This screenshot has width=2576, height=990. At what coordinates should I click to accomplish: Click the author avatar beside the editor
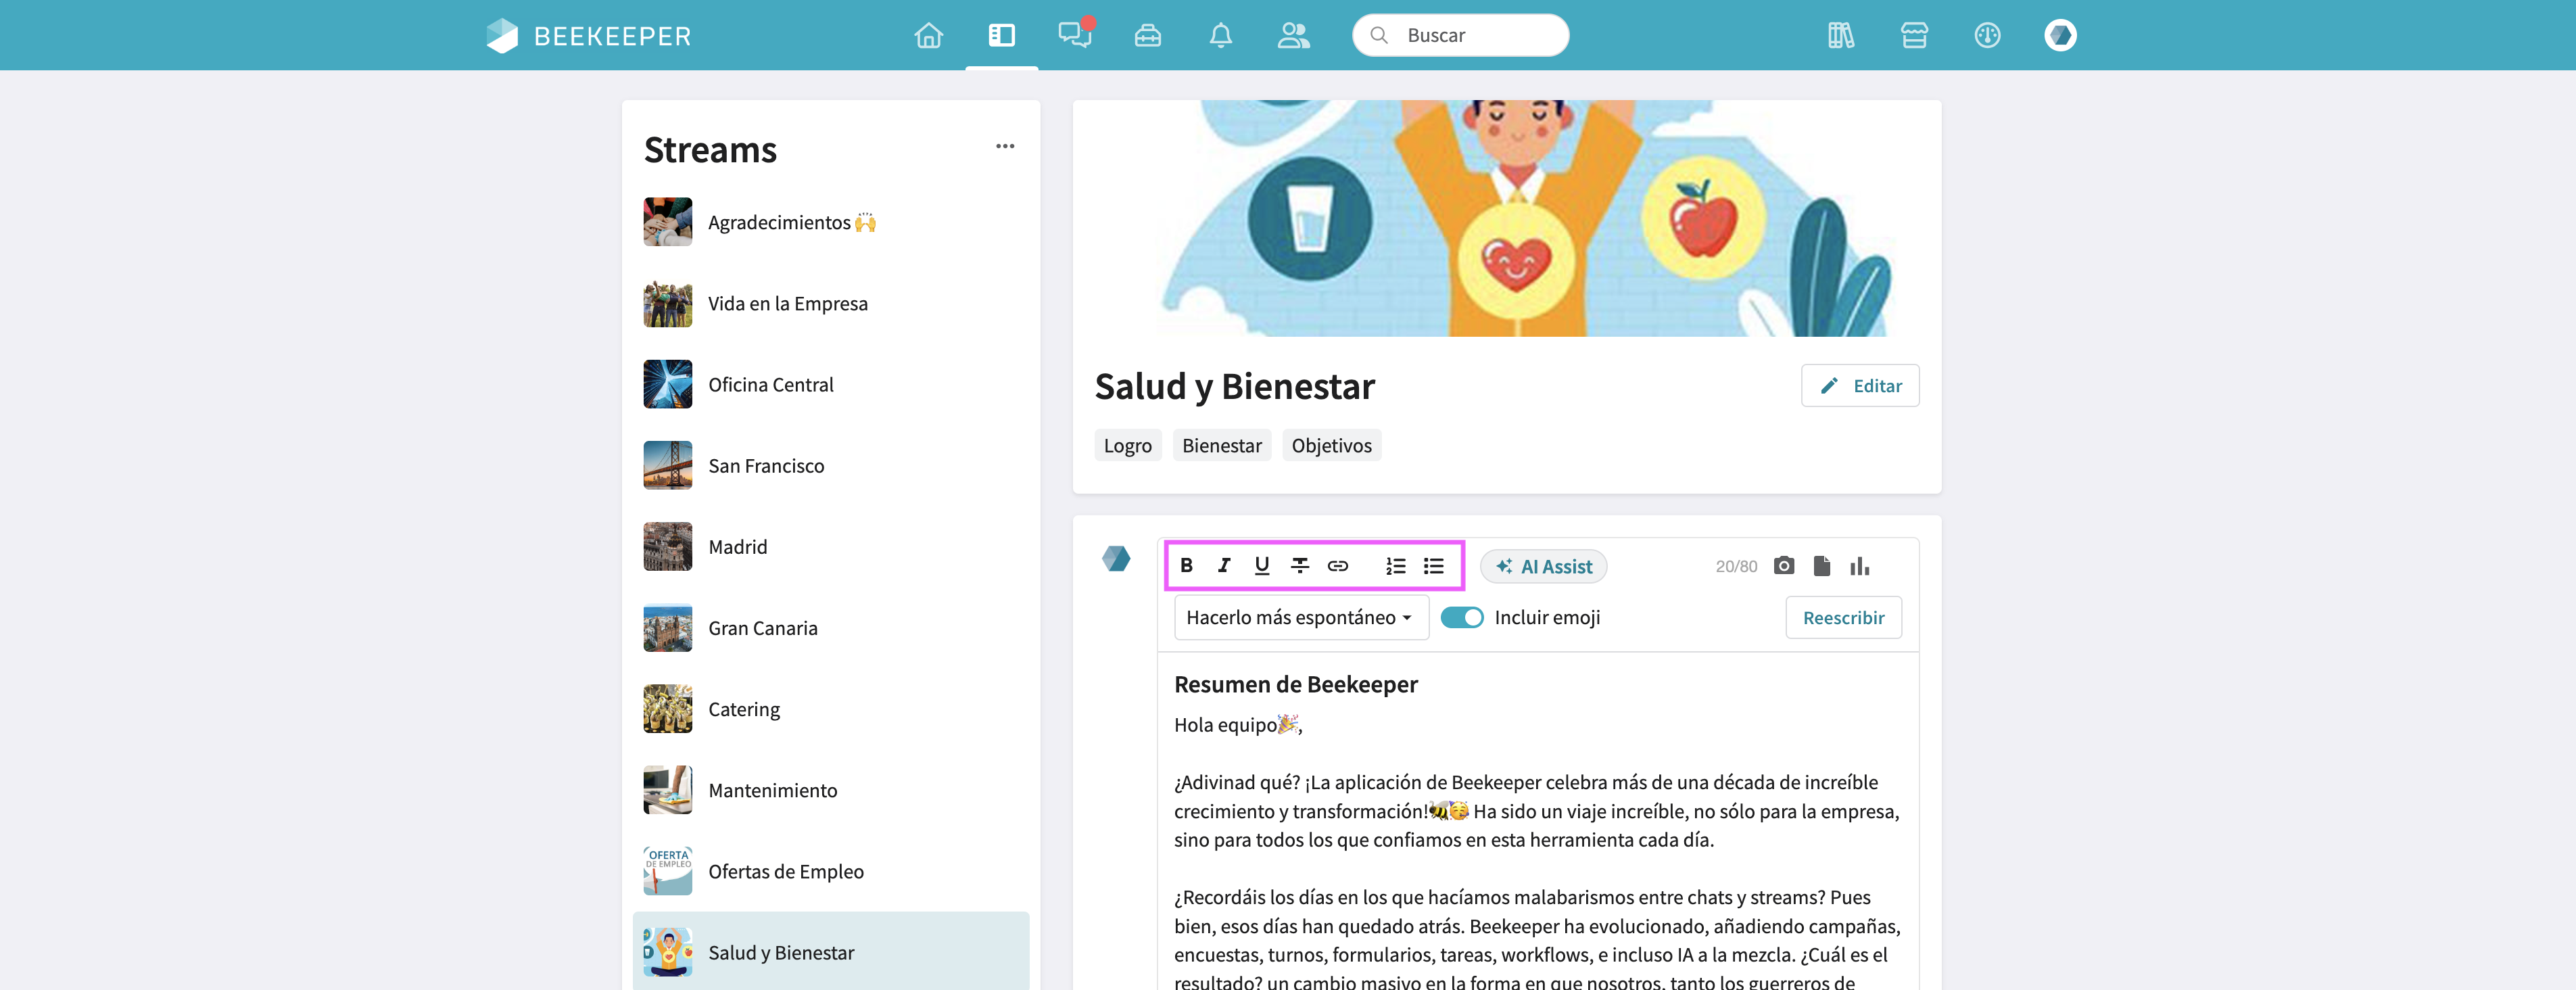click(x=1116, y=558)
